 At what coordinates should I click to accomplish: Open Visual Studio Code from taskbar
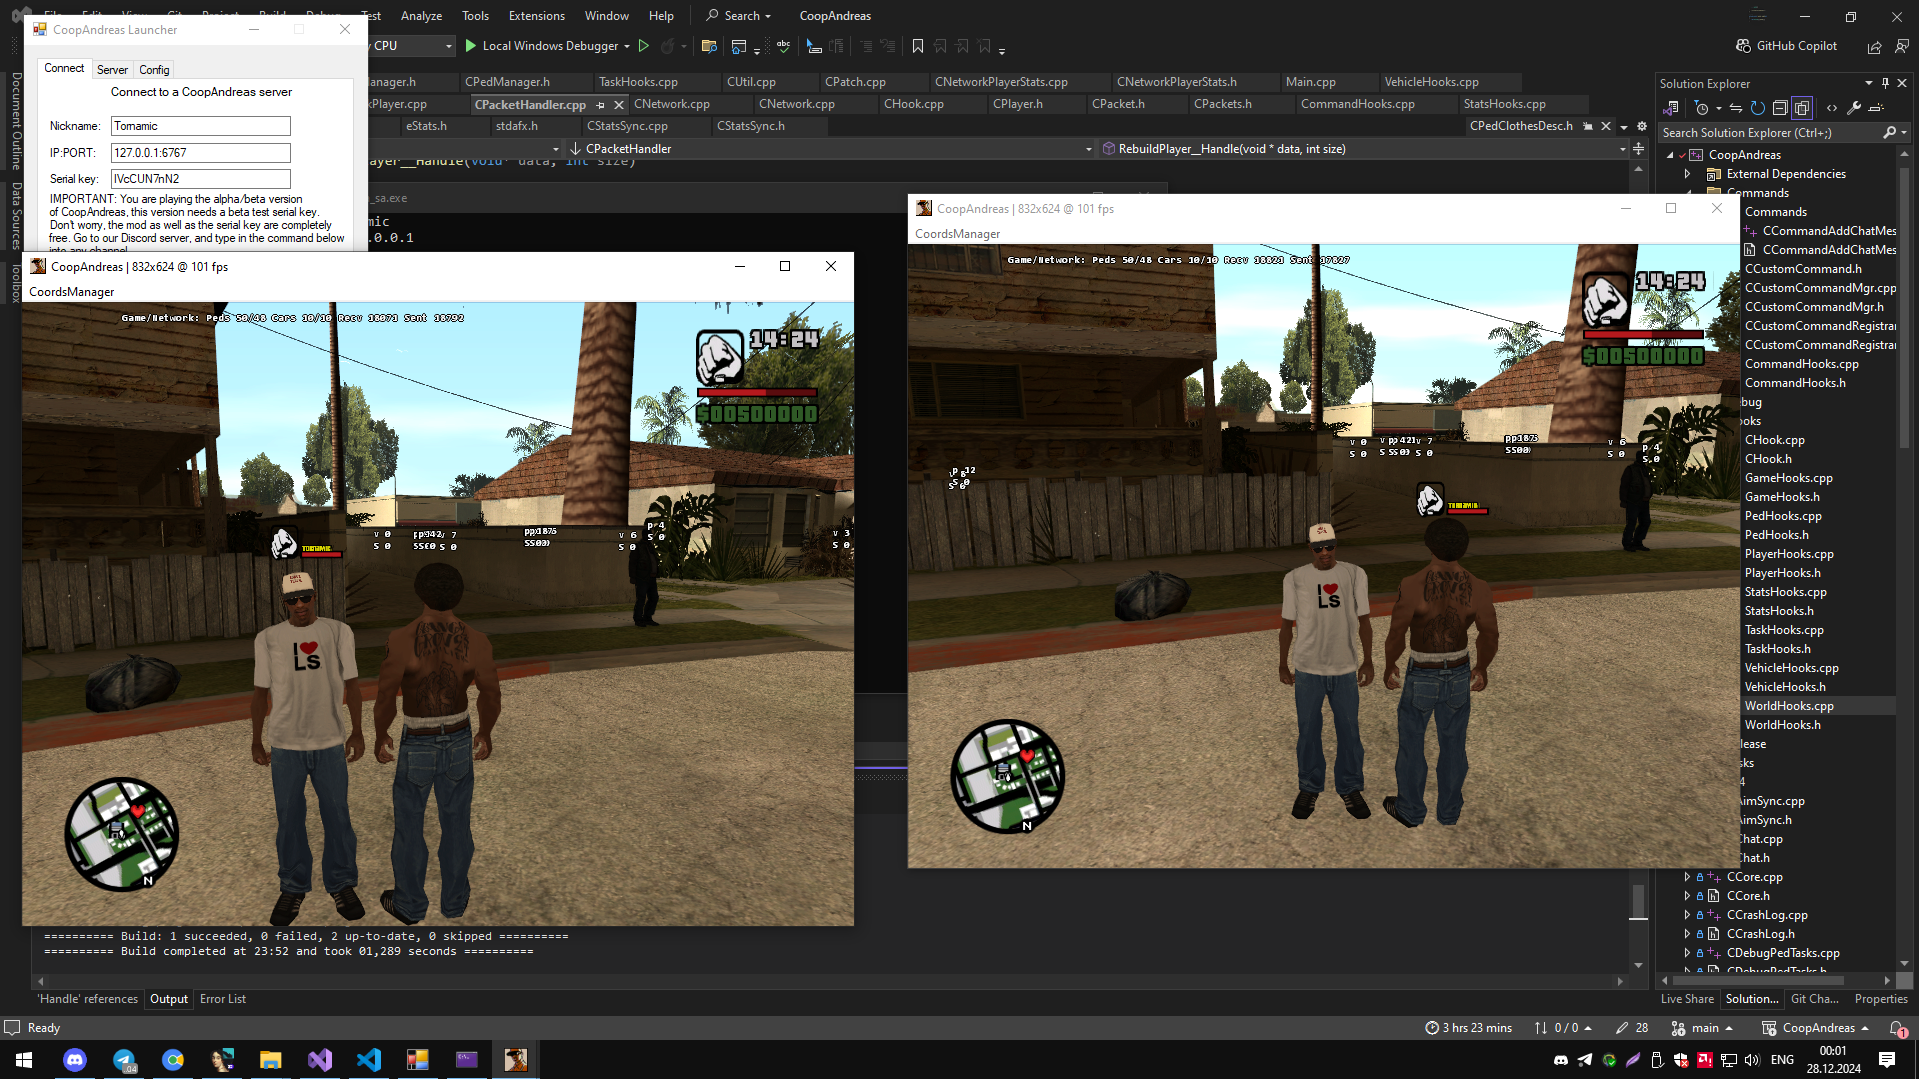point(369,1060)
